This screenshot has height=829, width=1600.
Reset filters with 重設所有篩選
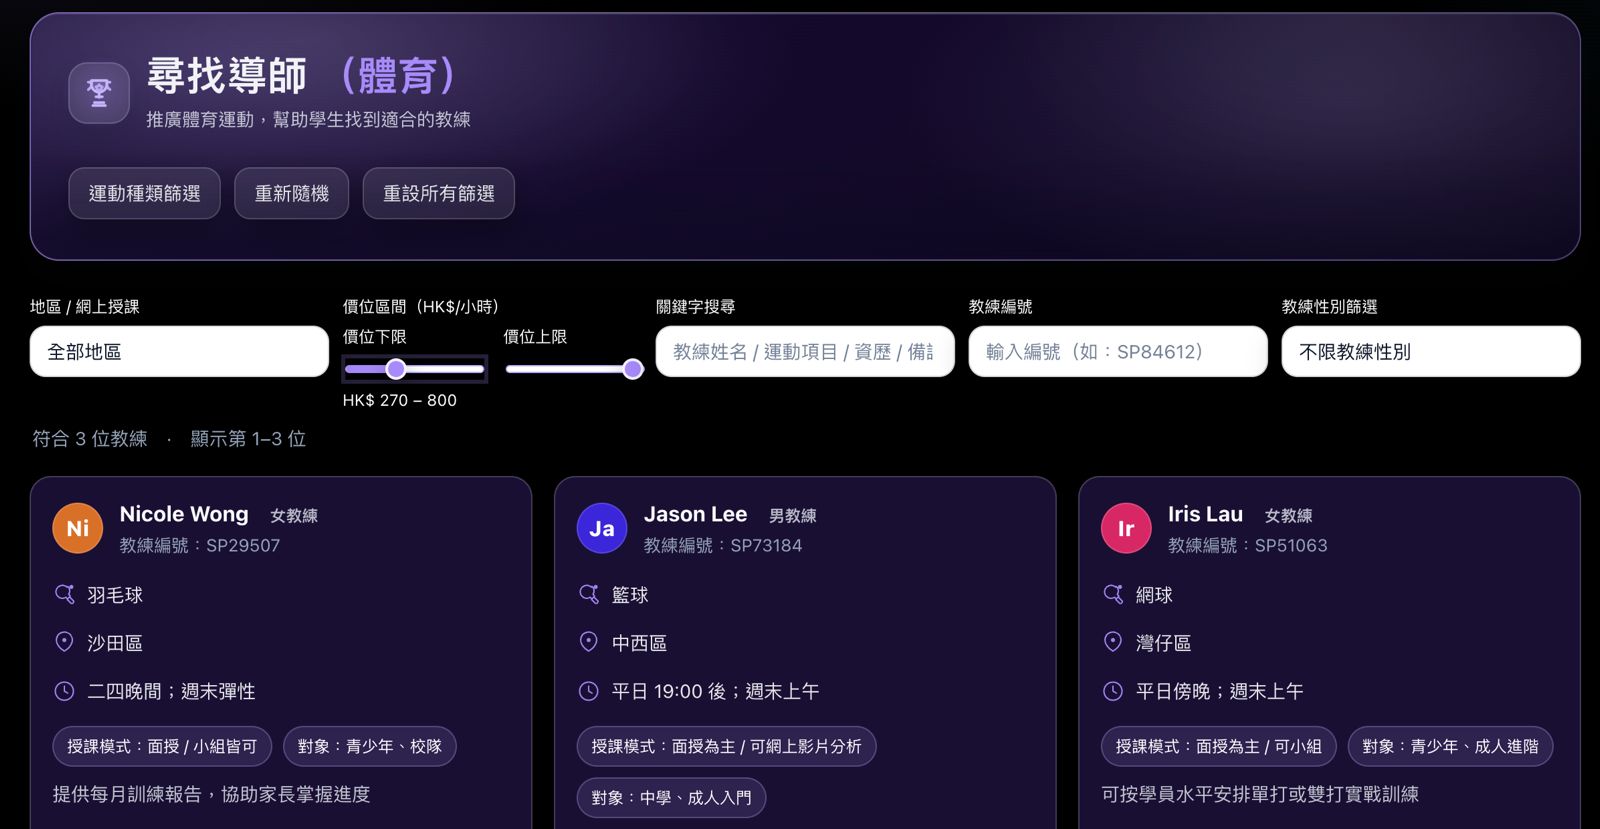(x=439, y=193)
